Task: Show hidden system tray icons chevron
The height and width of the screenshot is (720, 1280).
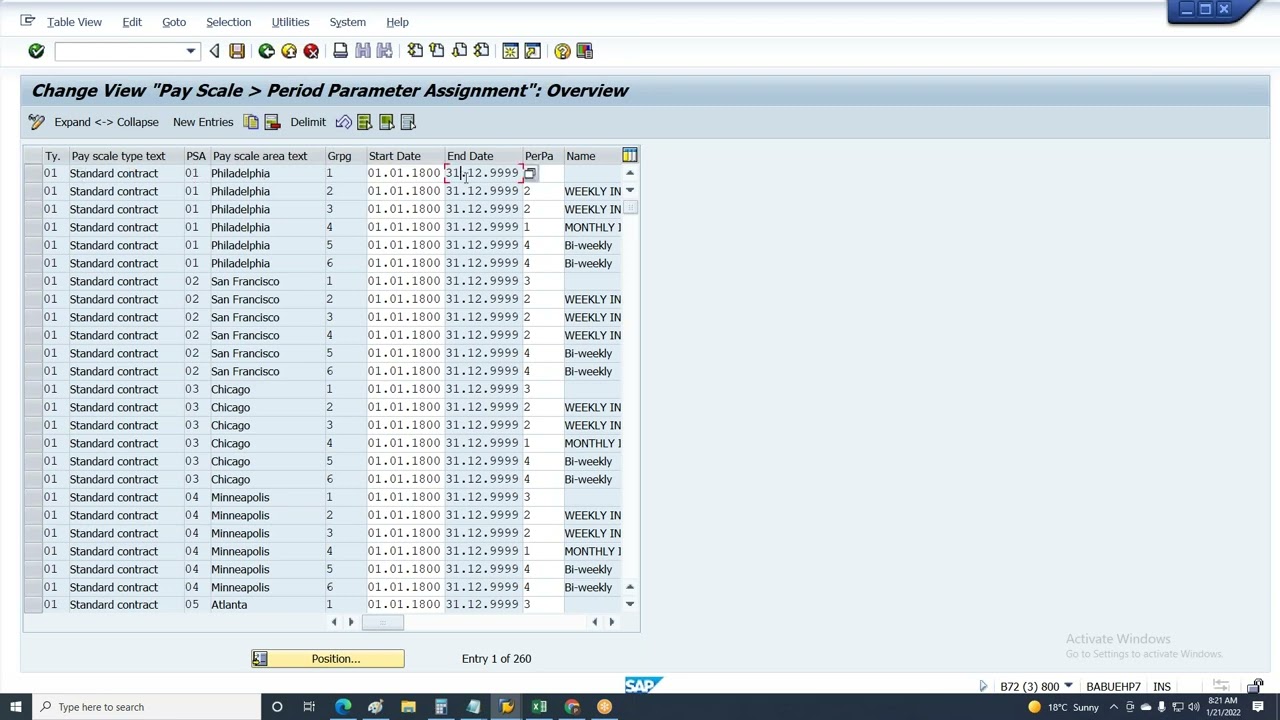Action: click(x=1113, y=707)
